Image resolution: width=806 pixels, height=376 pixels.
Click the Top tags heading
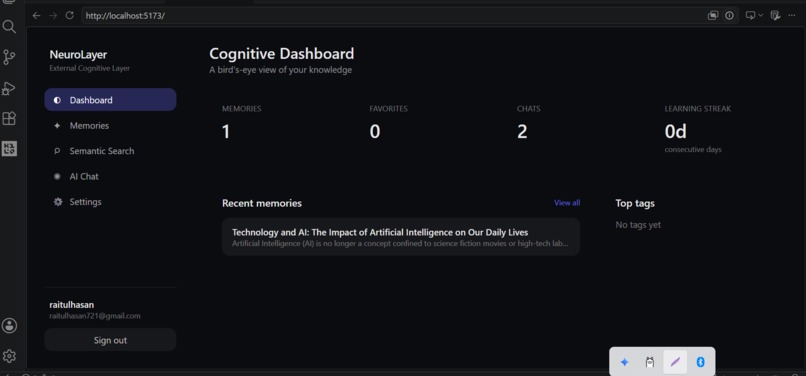(635, 203)
